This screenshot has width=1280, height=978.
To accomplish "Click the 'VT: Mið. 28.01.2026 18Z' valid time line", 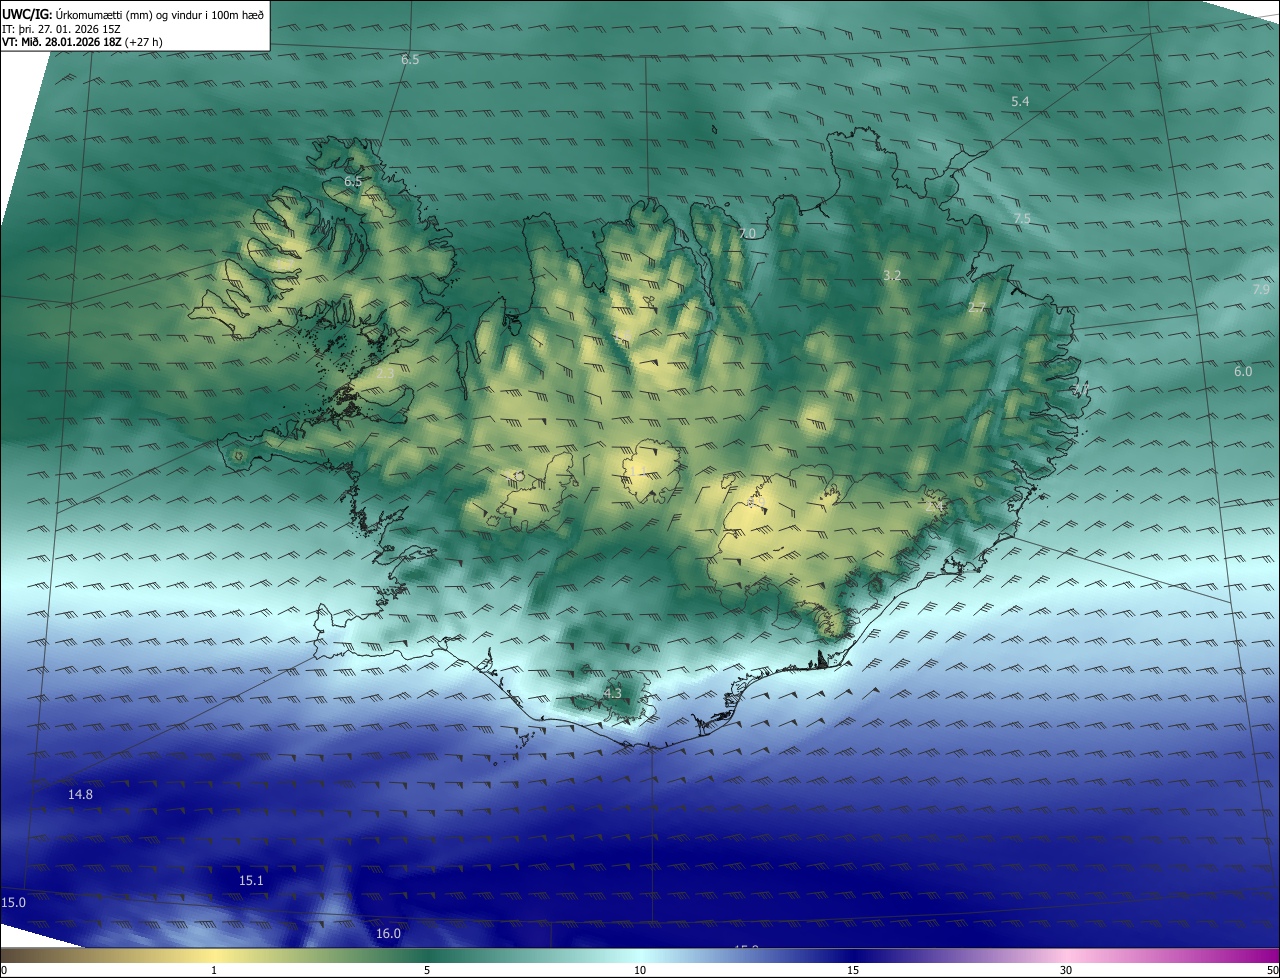I will click(83, 43).
